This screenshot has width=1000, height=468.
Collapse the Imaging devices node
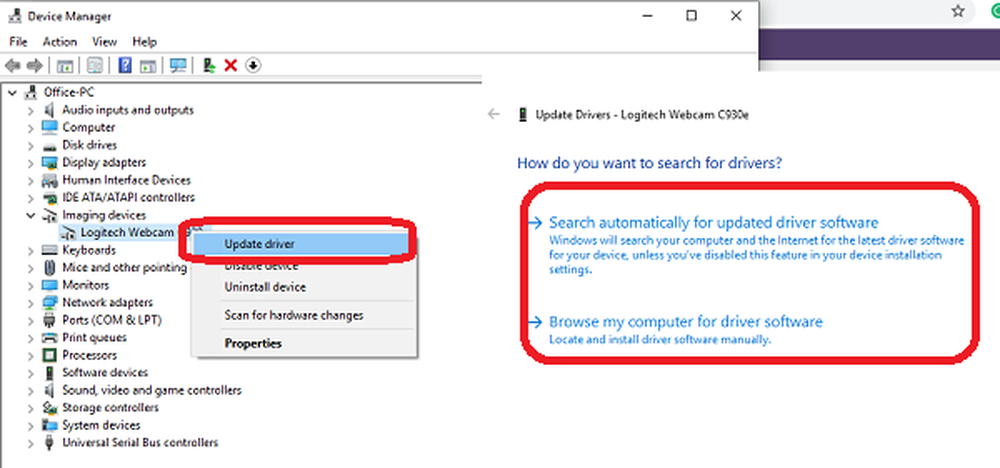tap(31, 216)
